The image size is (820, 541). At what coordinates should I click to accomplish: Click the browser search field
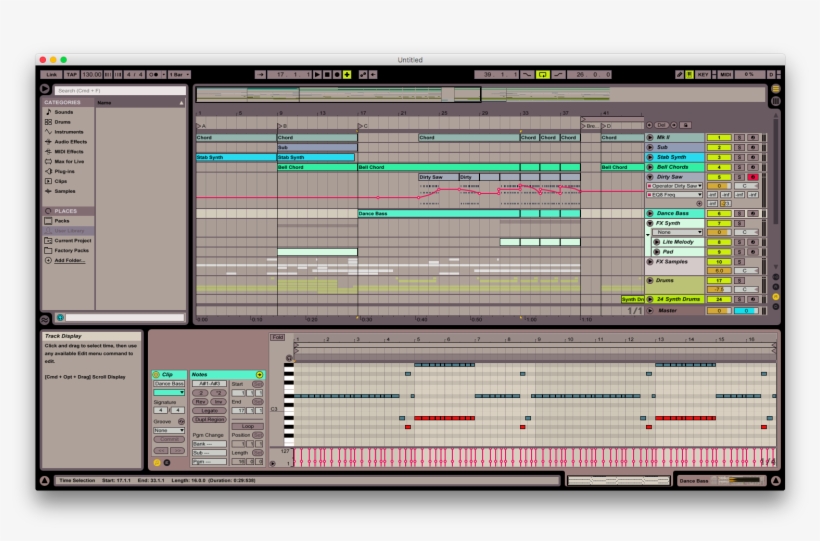[x=120, y=91]
